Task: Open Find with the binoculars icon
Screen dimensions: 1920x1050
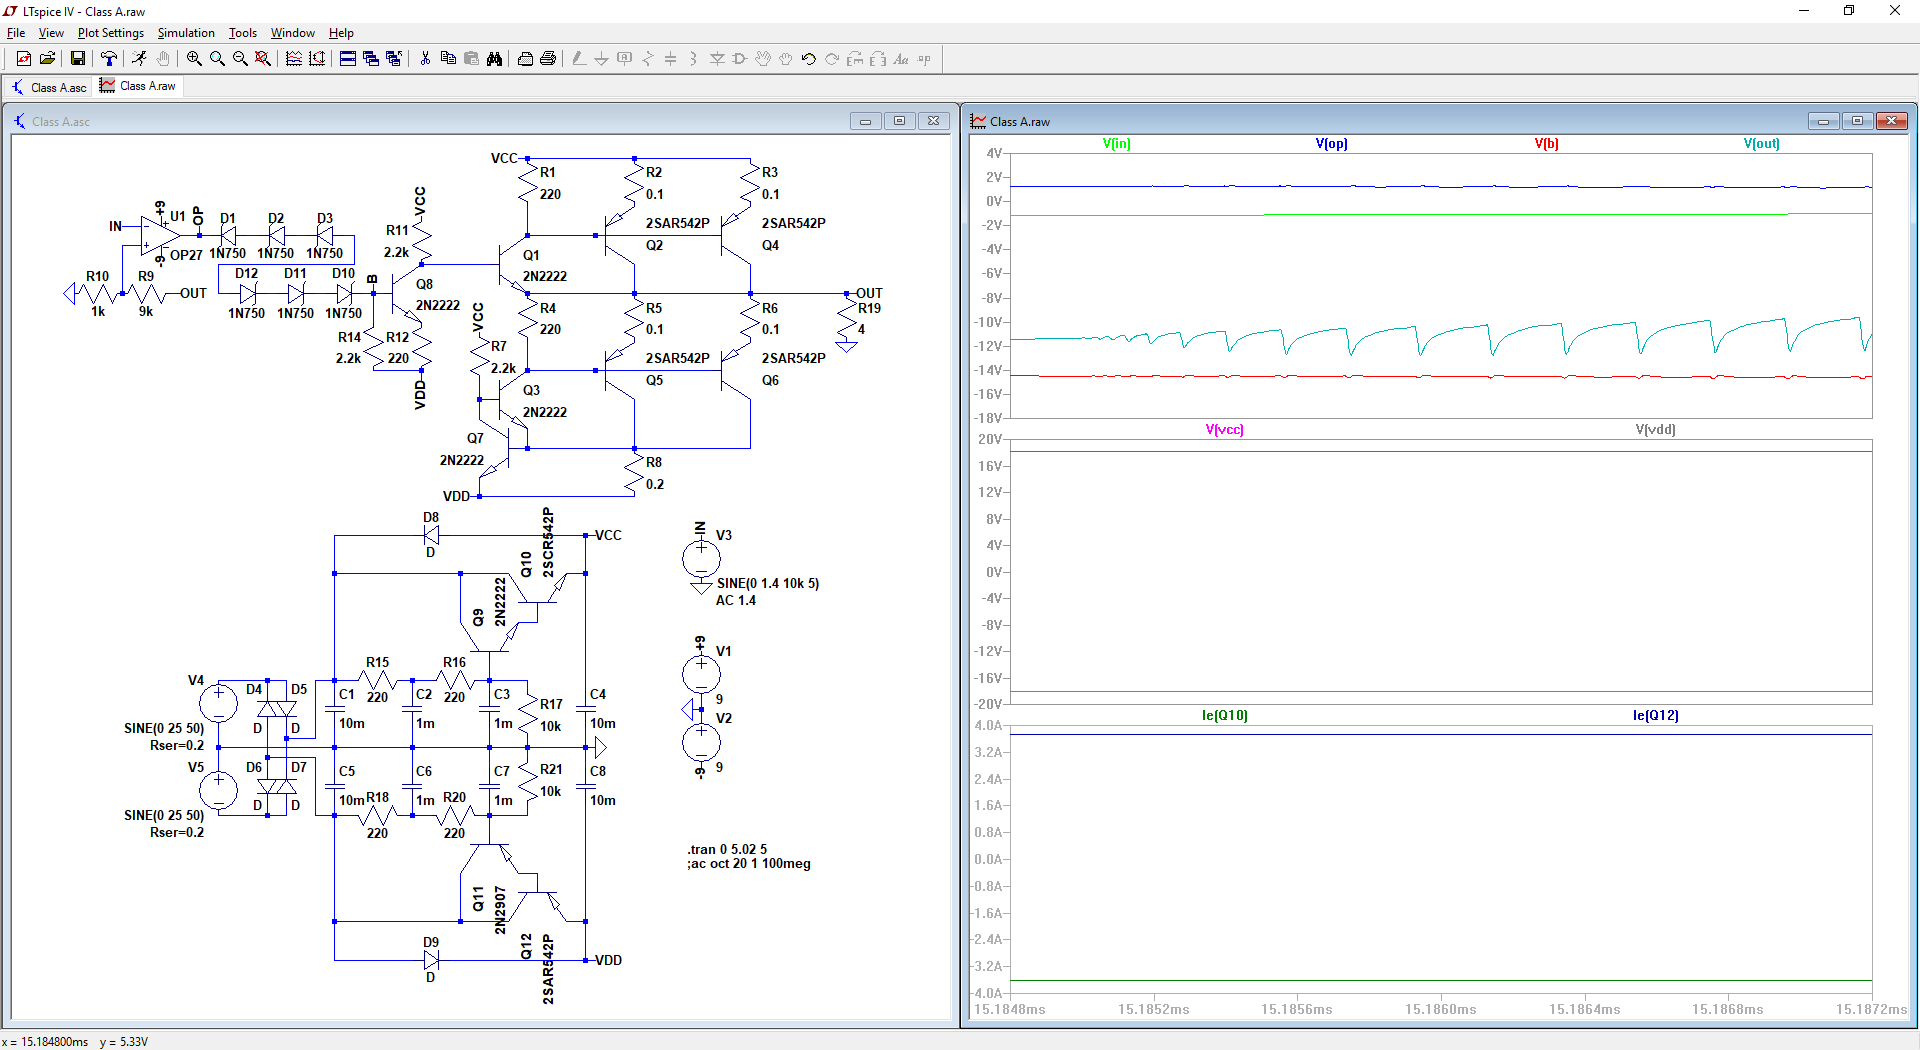Action: (494, 59)
